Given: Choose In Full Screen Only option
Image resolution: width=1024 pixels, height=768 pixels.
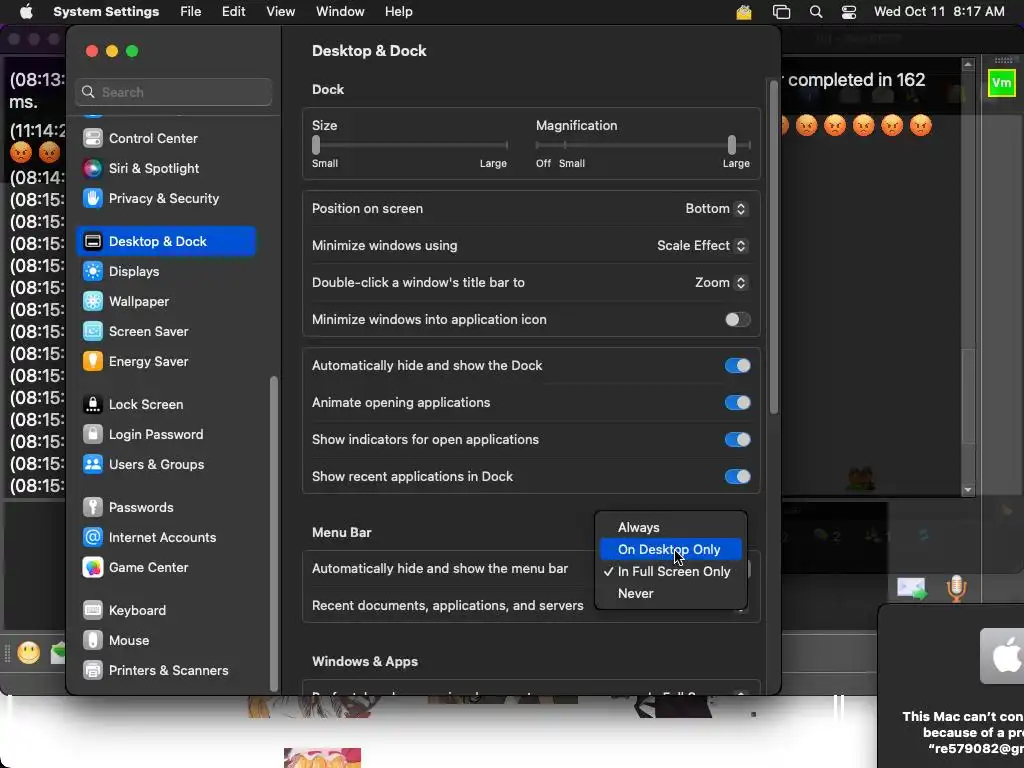Looking at the screenshot, I should 671,571.
